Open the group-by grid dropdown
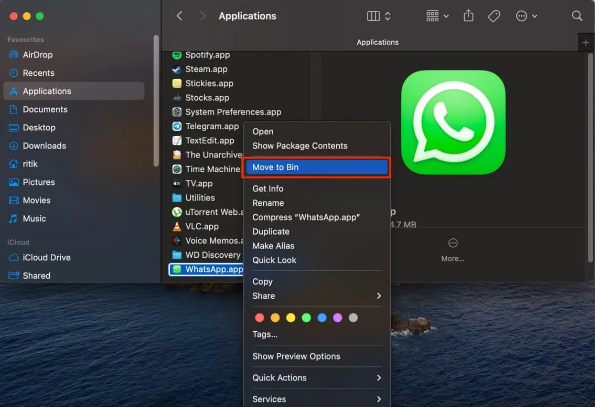This screenshot has height=407, width=595. 438,16
